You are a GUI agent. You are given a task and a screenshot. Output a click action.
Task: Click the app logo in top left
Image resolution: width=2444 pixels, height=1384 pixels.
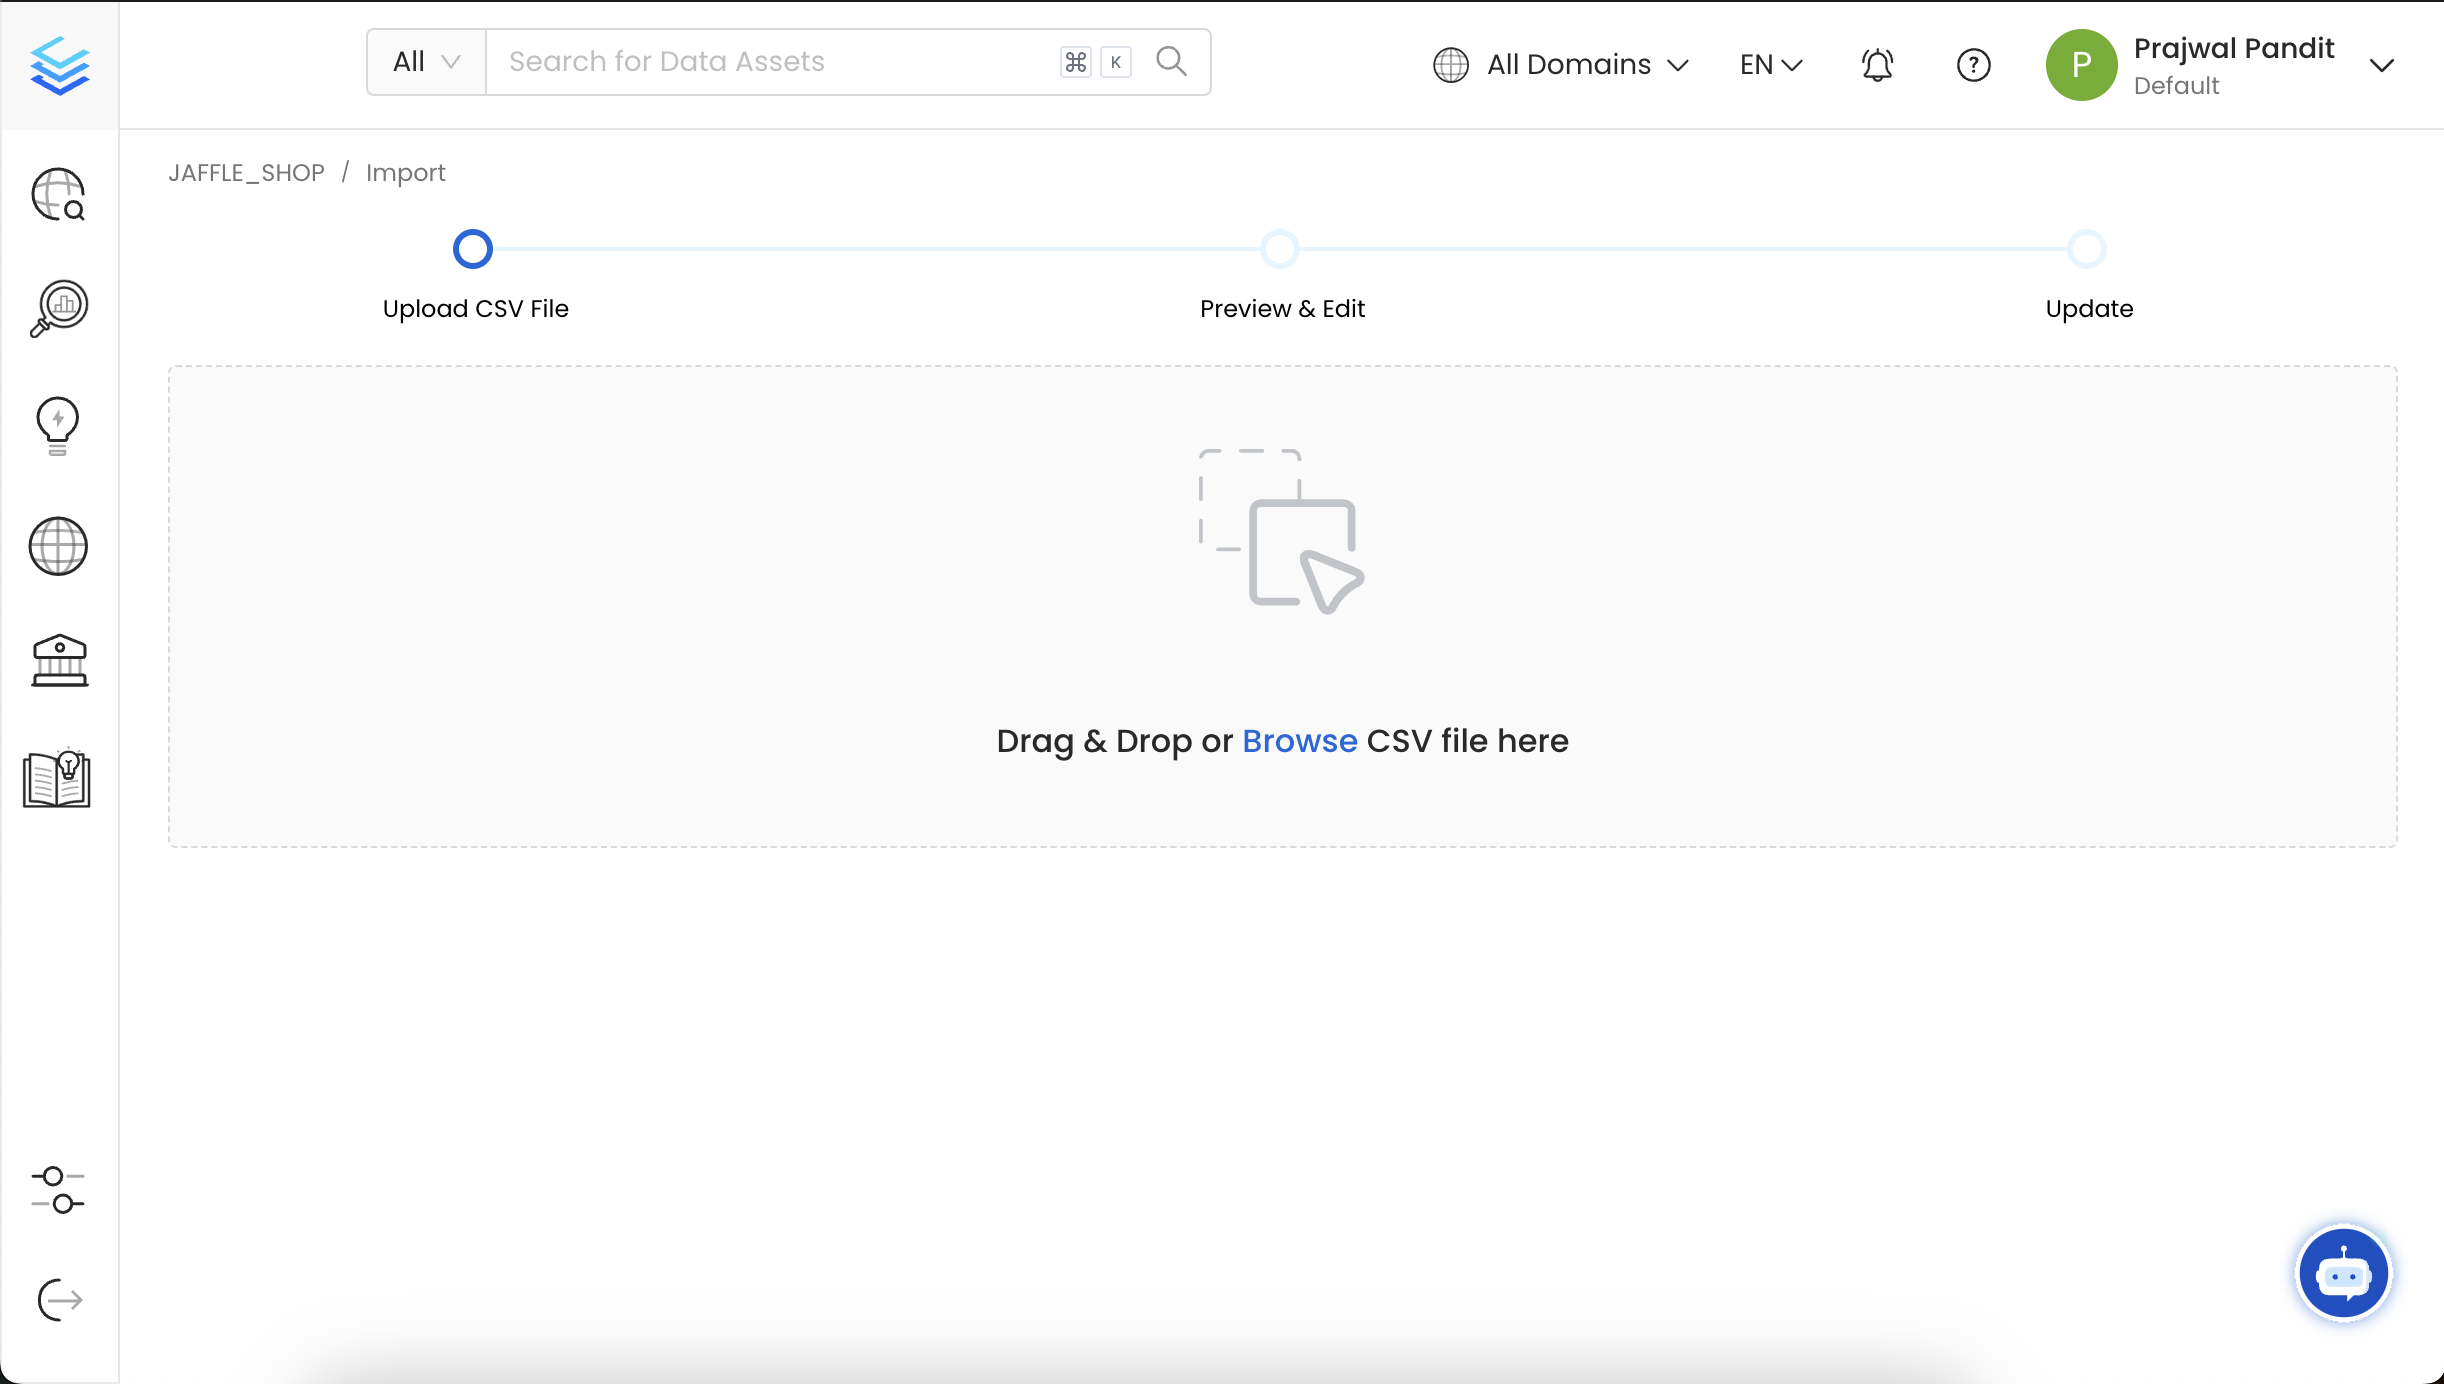59,64
